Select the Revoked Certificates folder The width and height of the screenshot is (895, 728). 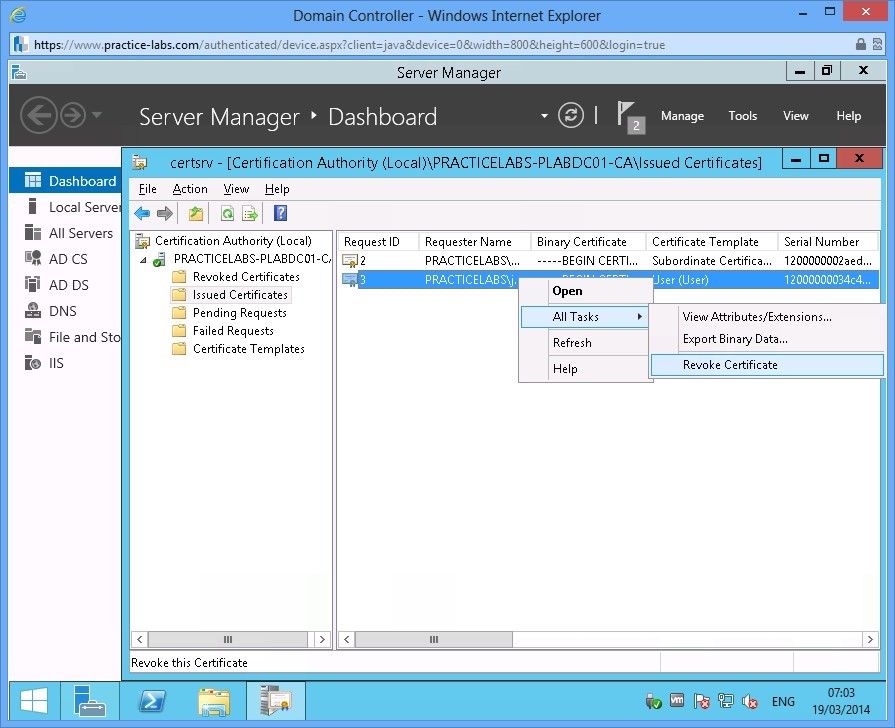tap(245, 277)
